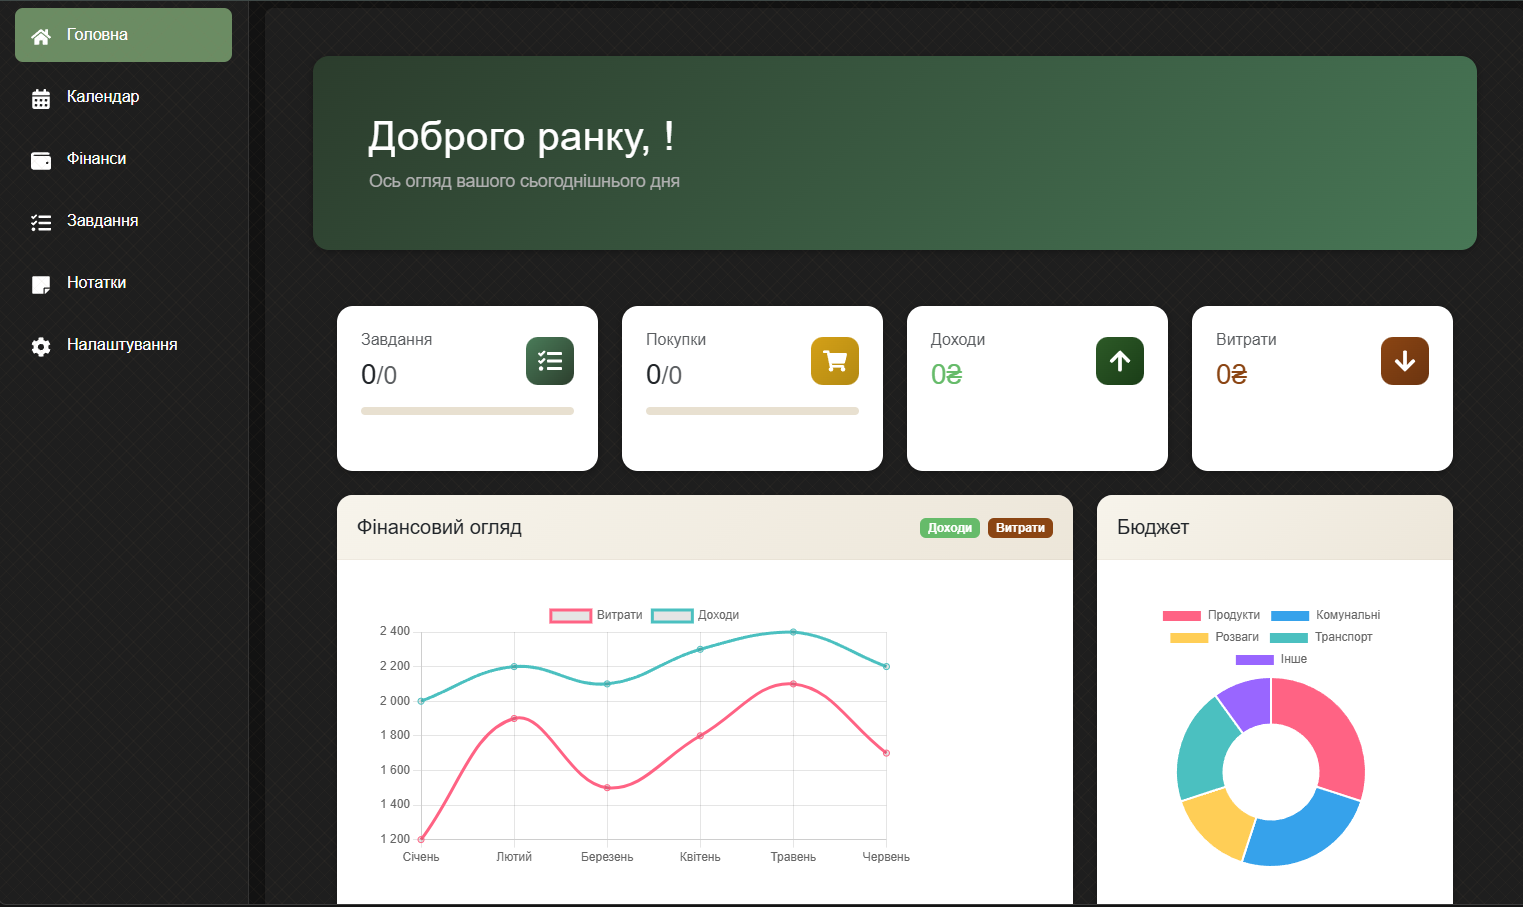Click the Бюджет panel title
The image size is (1523, 907).
pyautogui.click(x=1153, y=527)
